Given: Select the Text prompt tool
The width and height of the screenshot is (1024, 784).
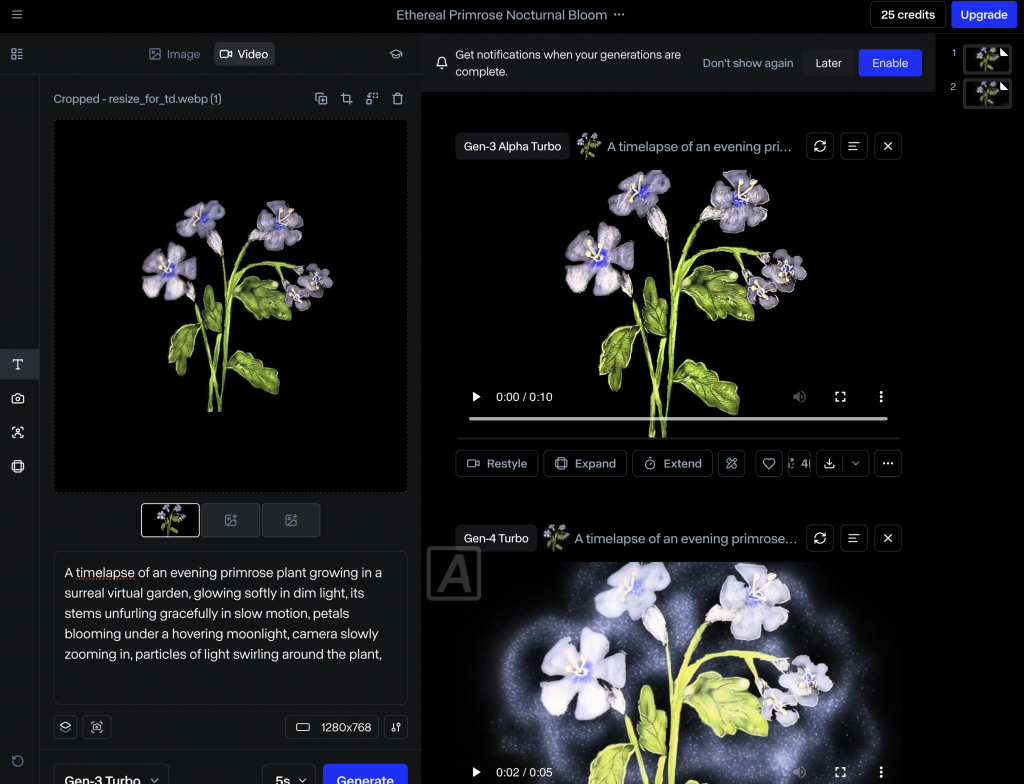Looking at the screenshot, I should pyautogui.click(x=18, y=365).
